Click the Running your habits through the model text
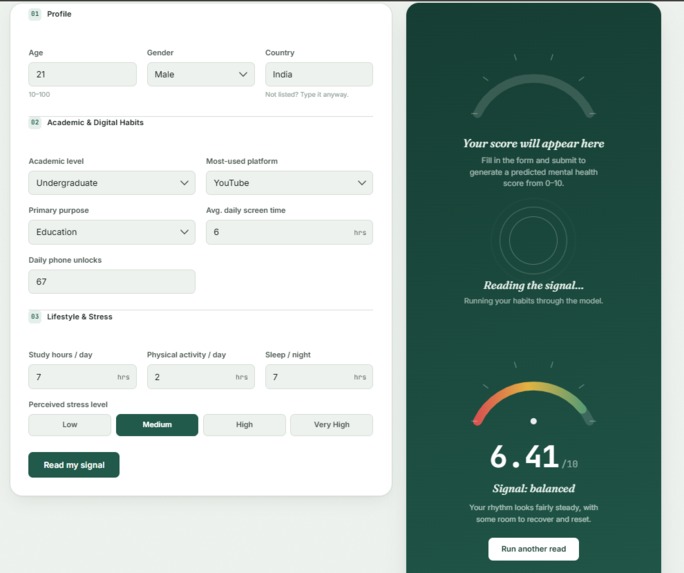Image resolution: width=684 pixels, height=573 pixels. pyautogui.click(x=534, y=301)
